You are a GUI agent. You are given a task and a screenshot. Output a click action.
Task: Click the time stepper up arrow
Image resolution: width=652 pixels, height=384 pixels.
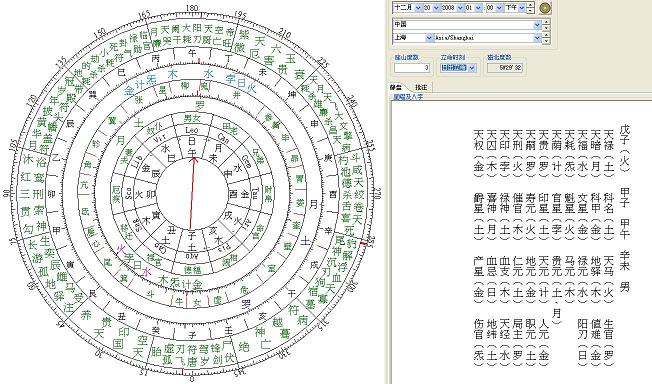[531, 5]
